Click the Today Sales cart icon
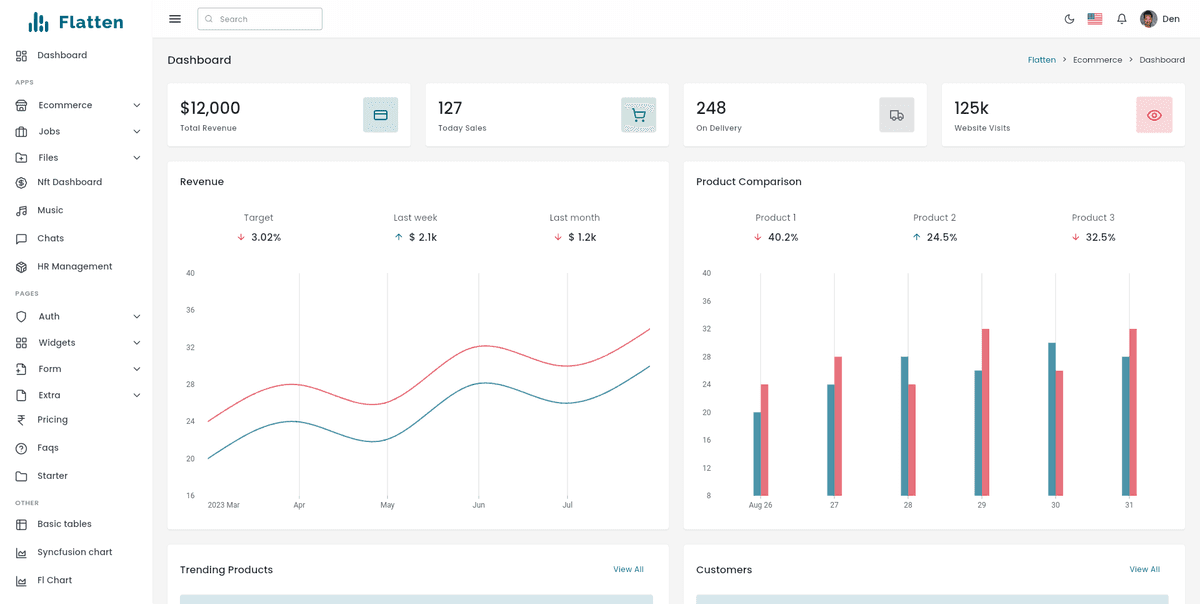The image size is (1200, 604). click(638, 115)
